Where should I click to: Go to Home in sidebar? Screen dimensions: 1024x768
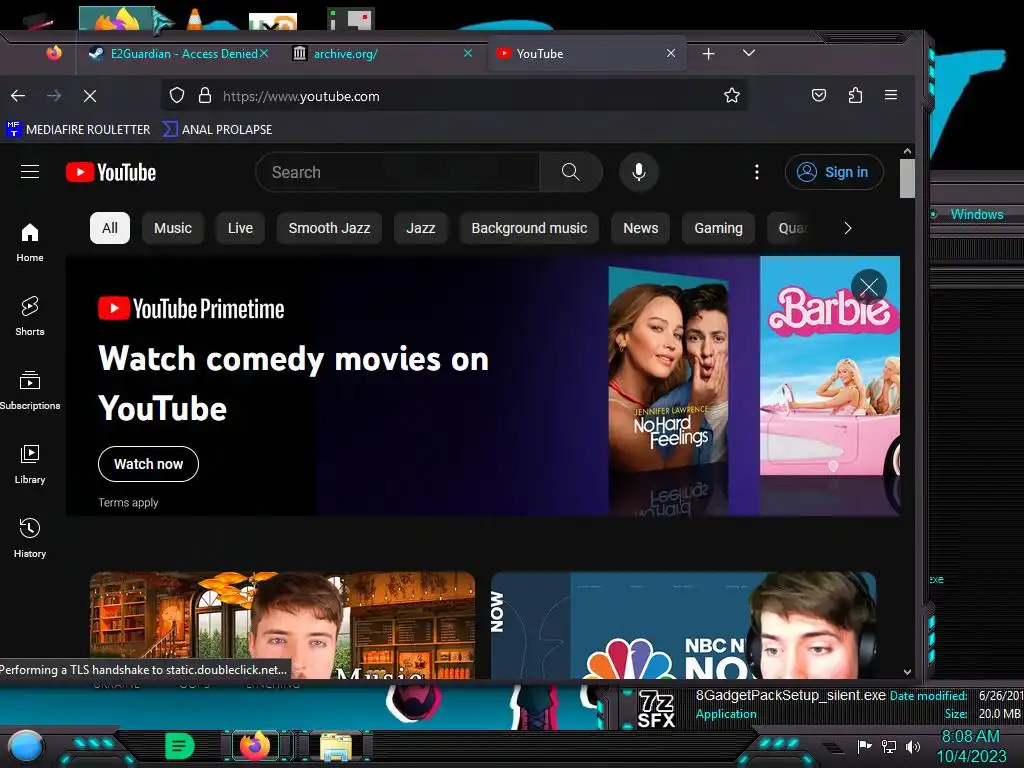[x=30, y=243]
